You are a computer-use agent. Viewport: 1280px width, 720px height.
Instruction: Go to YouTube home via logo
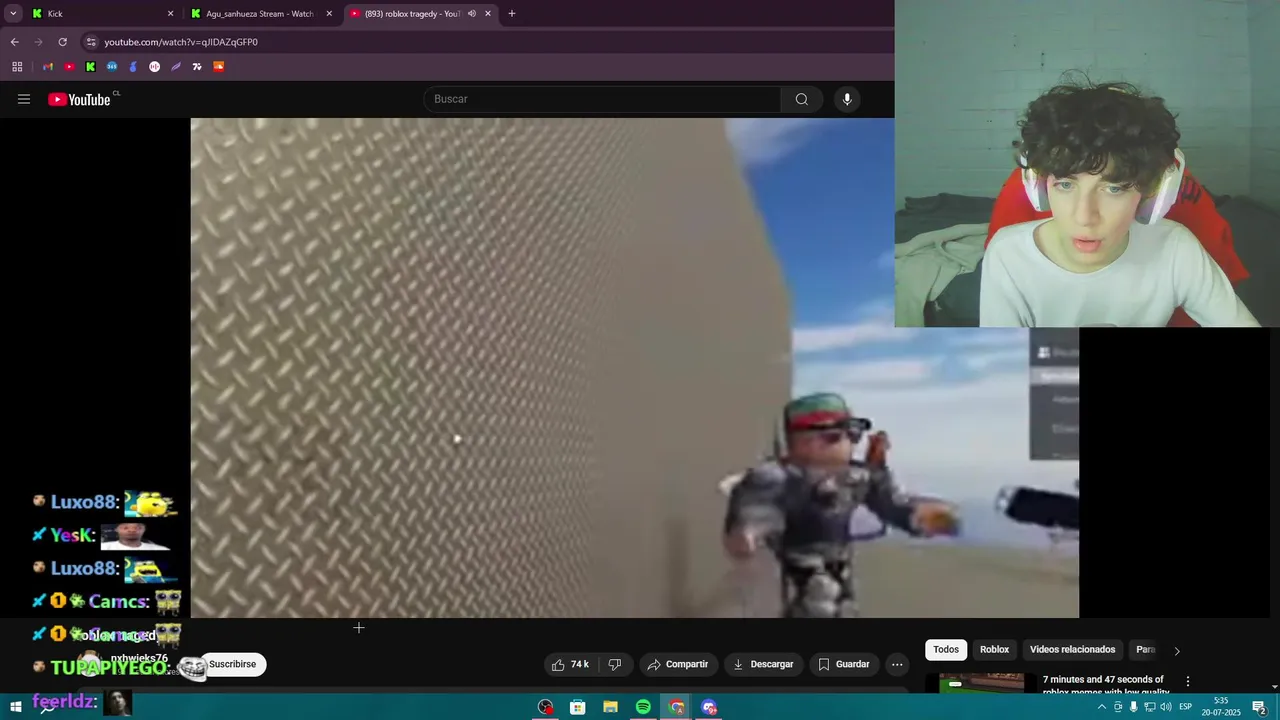point(79,99)
